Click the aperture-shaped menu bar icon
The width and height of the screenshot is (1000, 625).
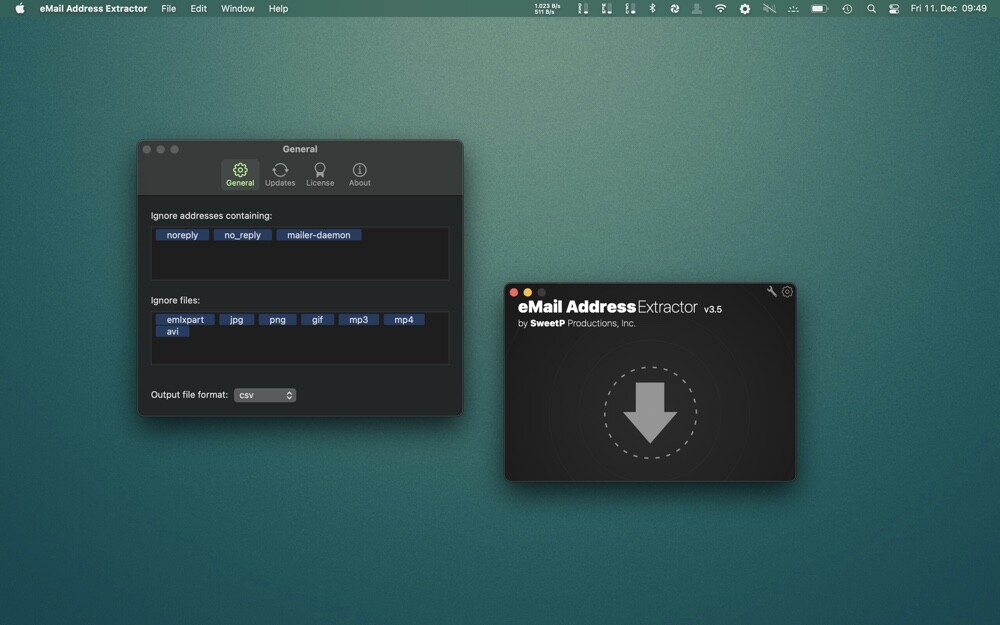pyautogui.click(x=675, y=8)
